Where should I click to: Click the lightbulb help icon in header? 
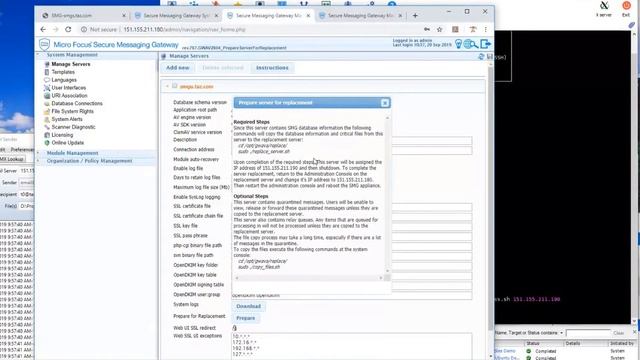point(458,44)
